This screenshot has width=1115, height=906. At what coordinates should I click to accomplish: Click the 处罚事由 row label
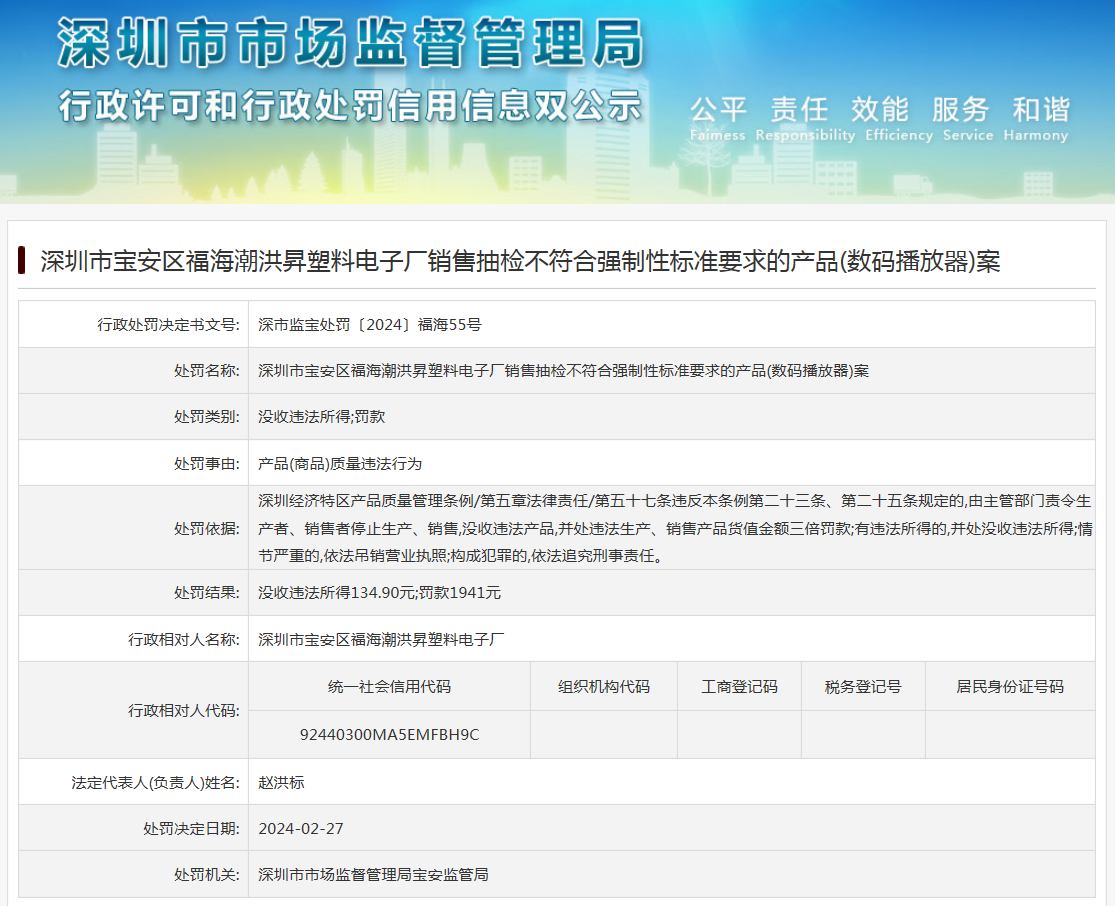point(207,464)
